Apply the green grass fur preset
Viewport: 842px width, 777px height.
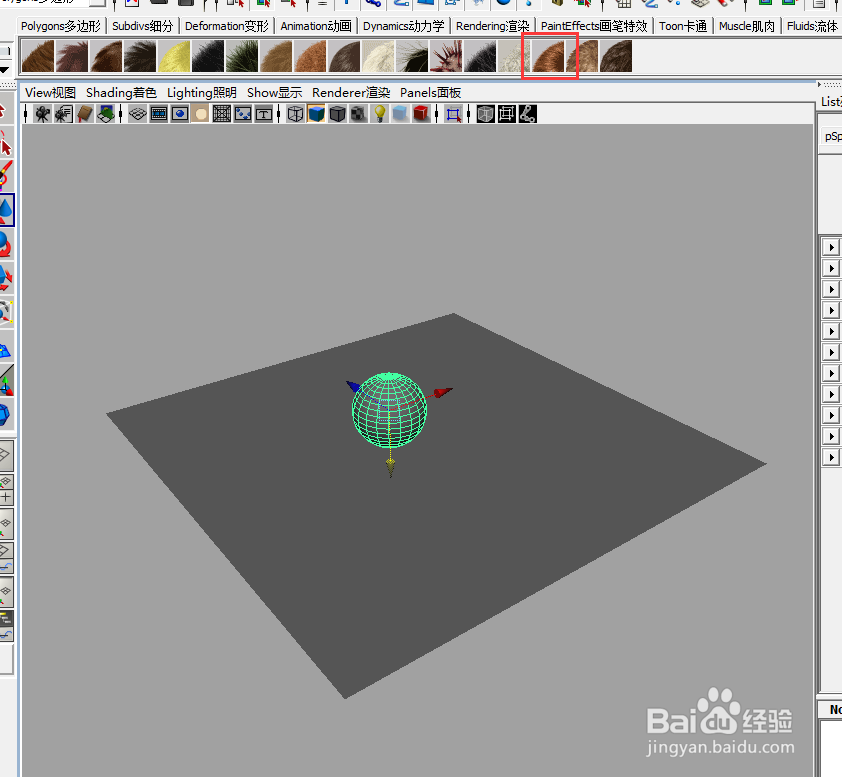tap(242, 56)
